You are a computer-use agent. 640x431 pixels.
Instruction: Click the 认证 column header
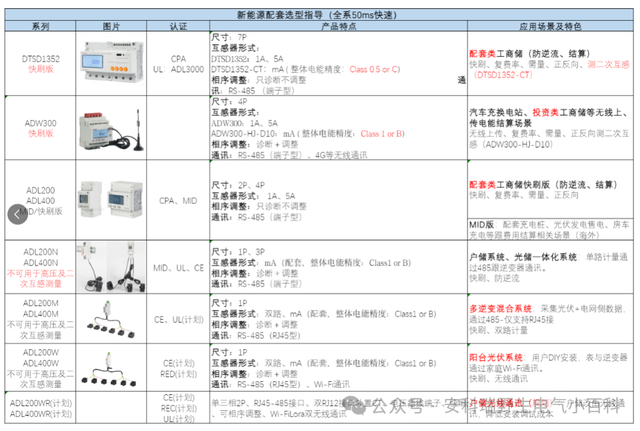pos(178,27)
